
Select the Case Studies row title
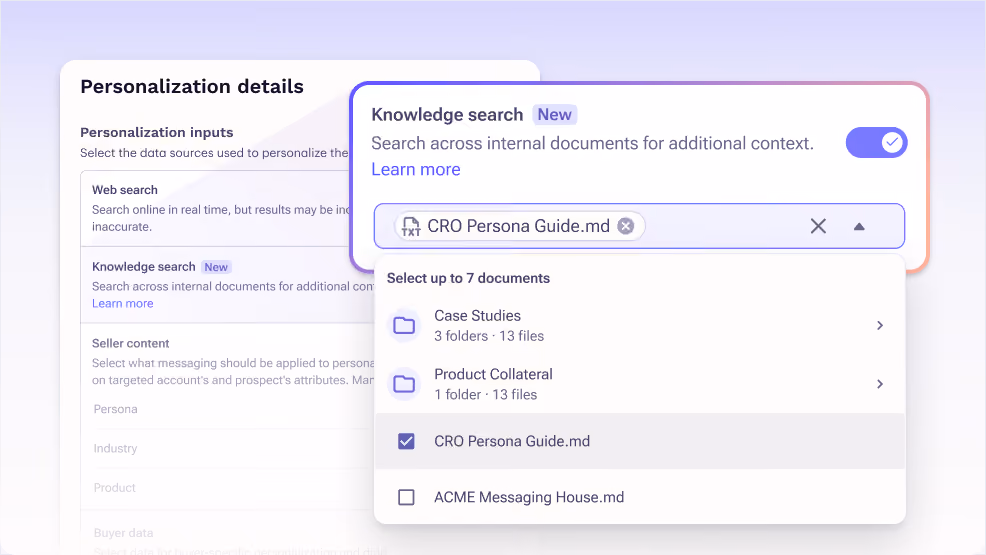[x=477, y=316]
